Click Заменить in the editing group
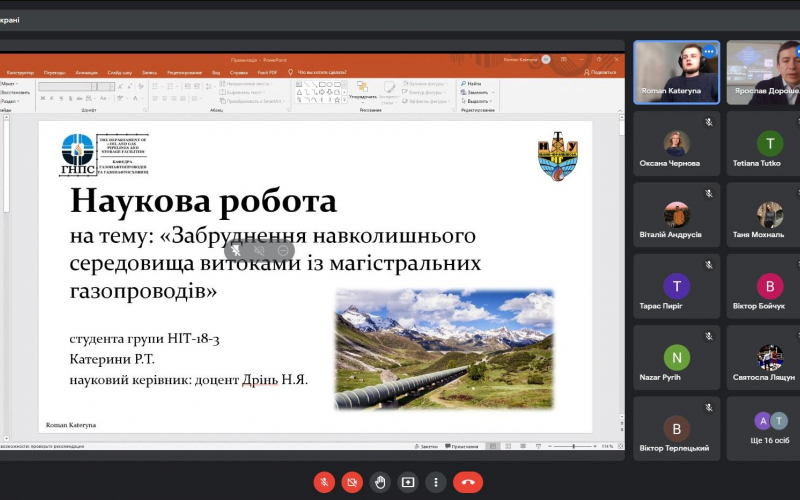The image size is (800, 500). (x=477, y=92)
